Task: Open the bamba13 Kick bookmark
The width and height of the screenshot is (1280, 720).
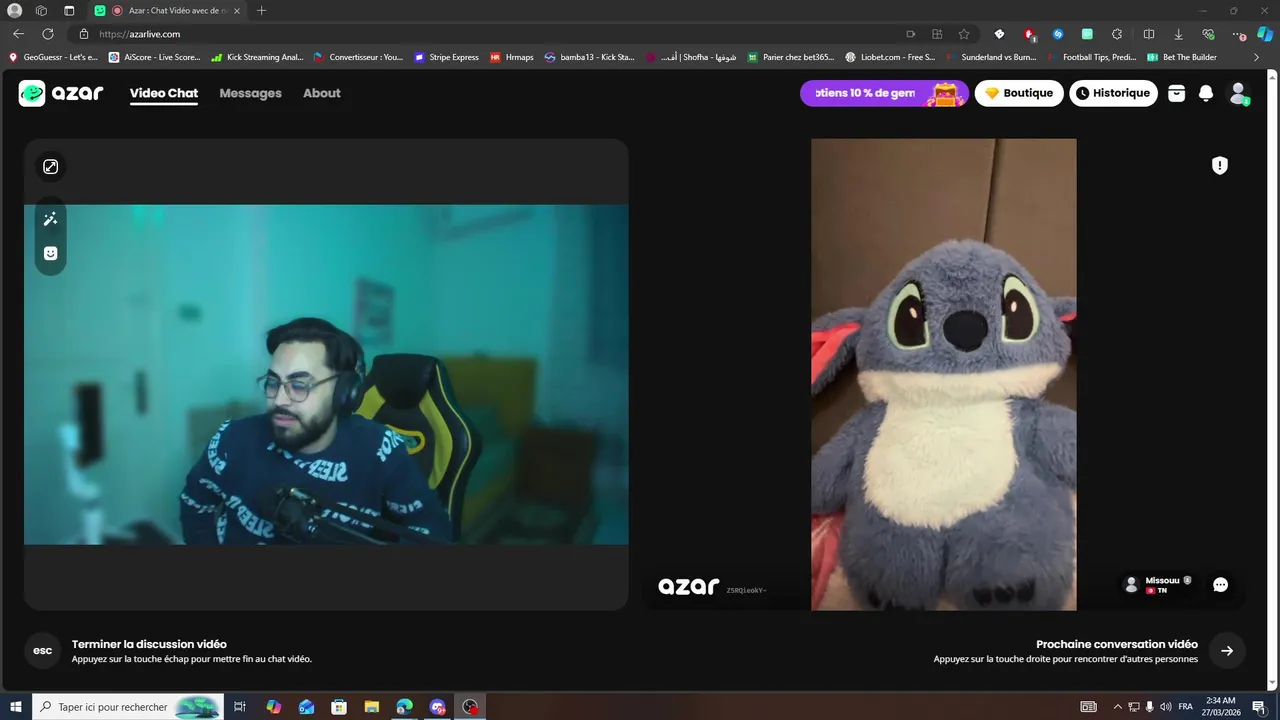Action: pyautogui.click(x=590, y=57)
